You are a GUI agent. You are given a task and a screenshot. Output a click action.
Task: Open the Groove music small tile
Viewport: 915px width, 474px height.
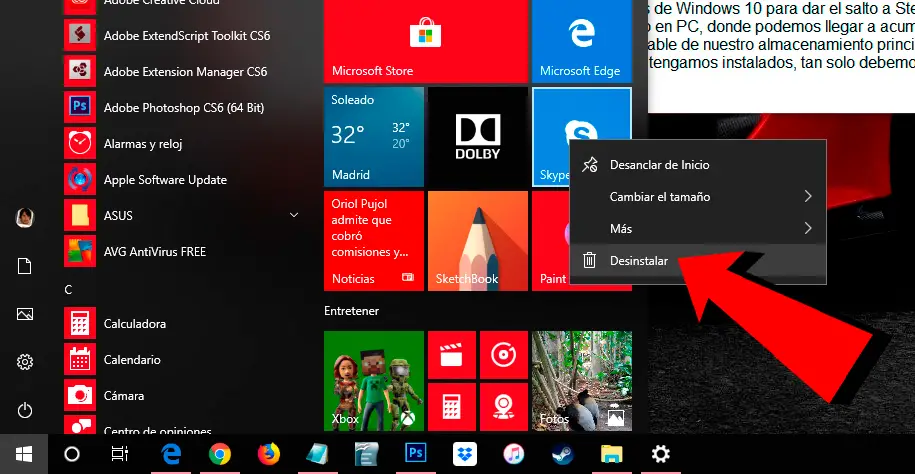coord(504,355)
